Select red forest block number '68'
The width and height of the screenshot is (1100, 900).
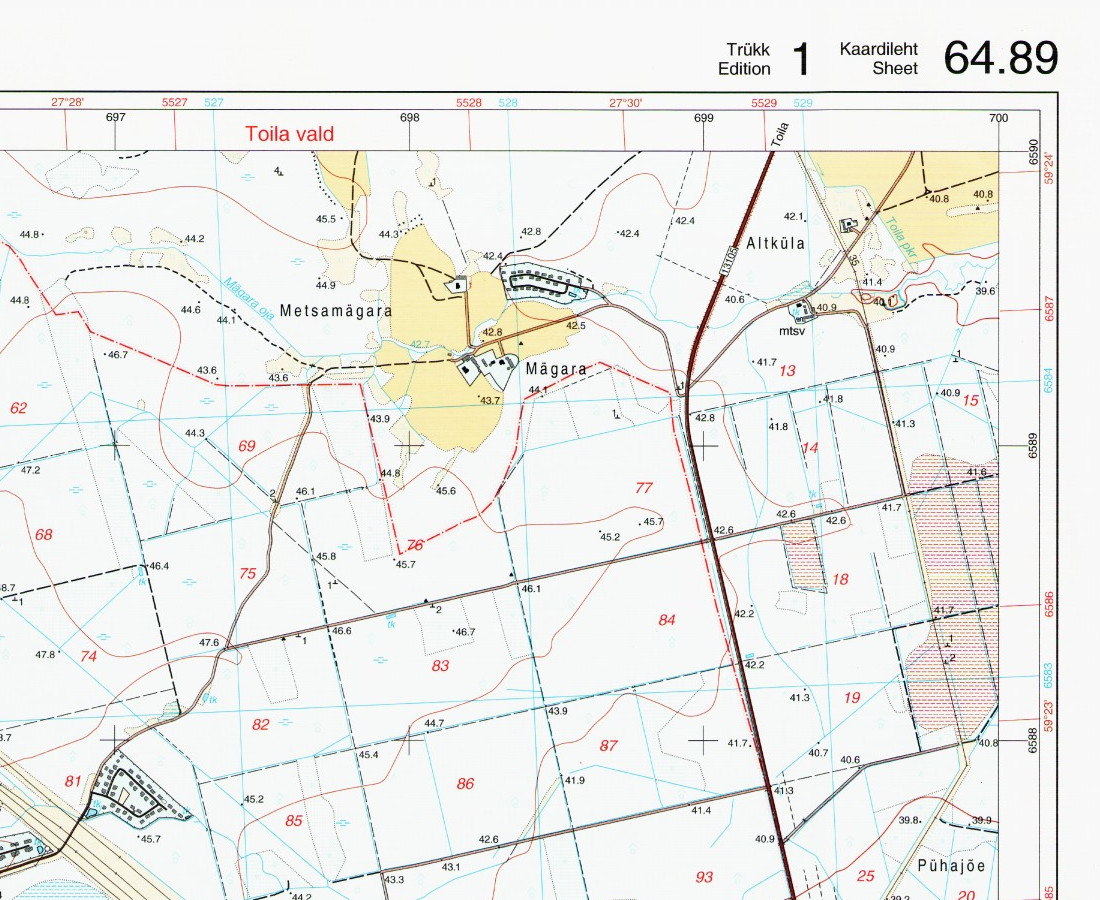pos(43,535)
